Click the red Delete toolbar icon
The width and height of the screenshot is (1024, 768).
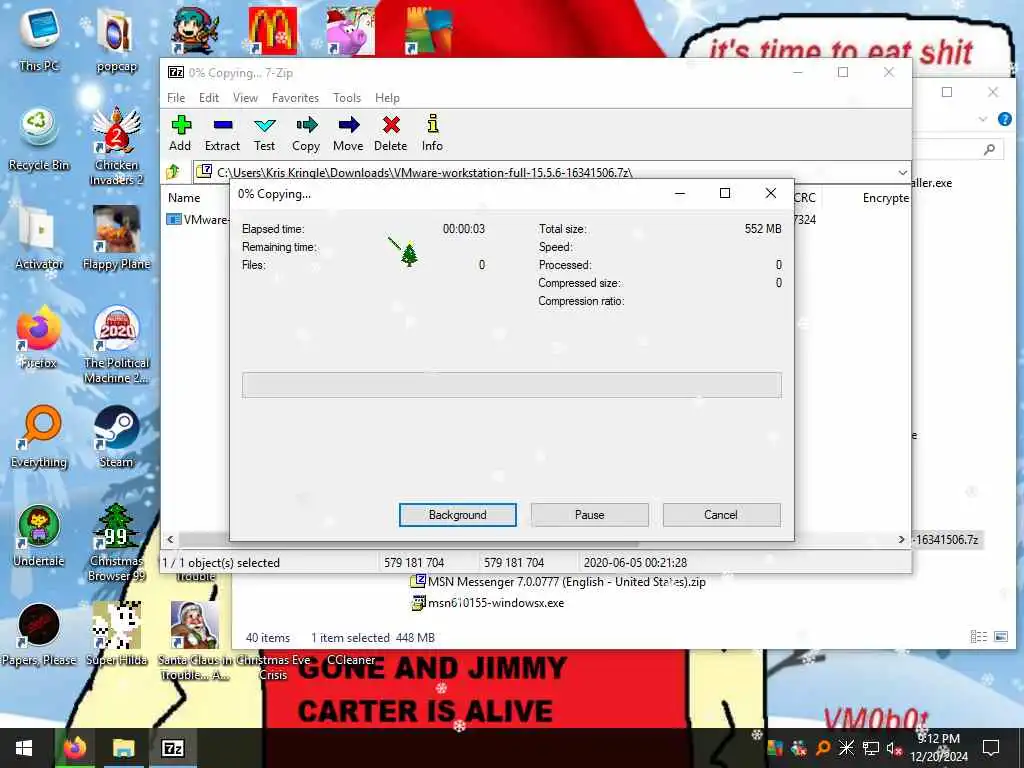click(391, 133)
